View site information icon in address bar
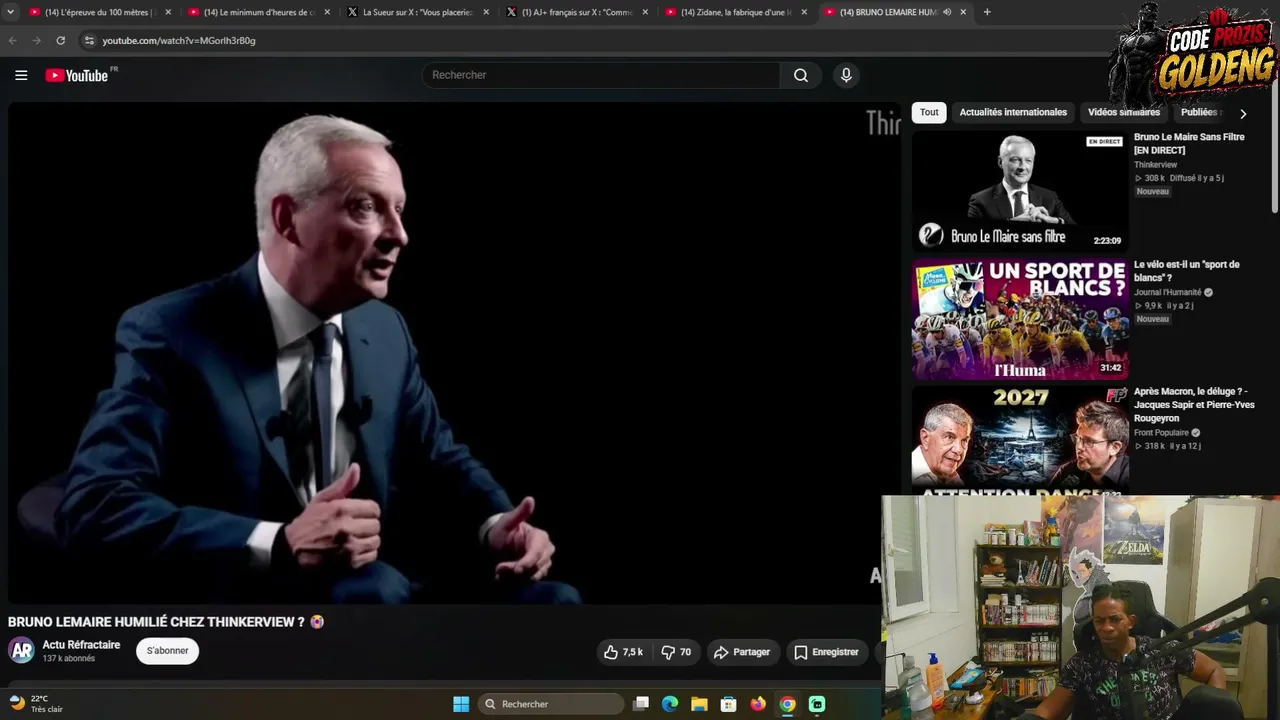The width and height of the screenshot is (1280, 720). point(89,40)
